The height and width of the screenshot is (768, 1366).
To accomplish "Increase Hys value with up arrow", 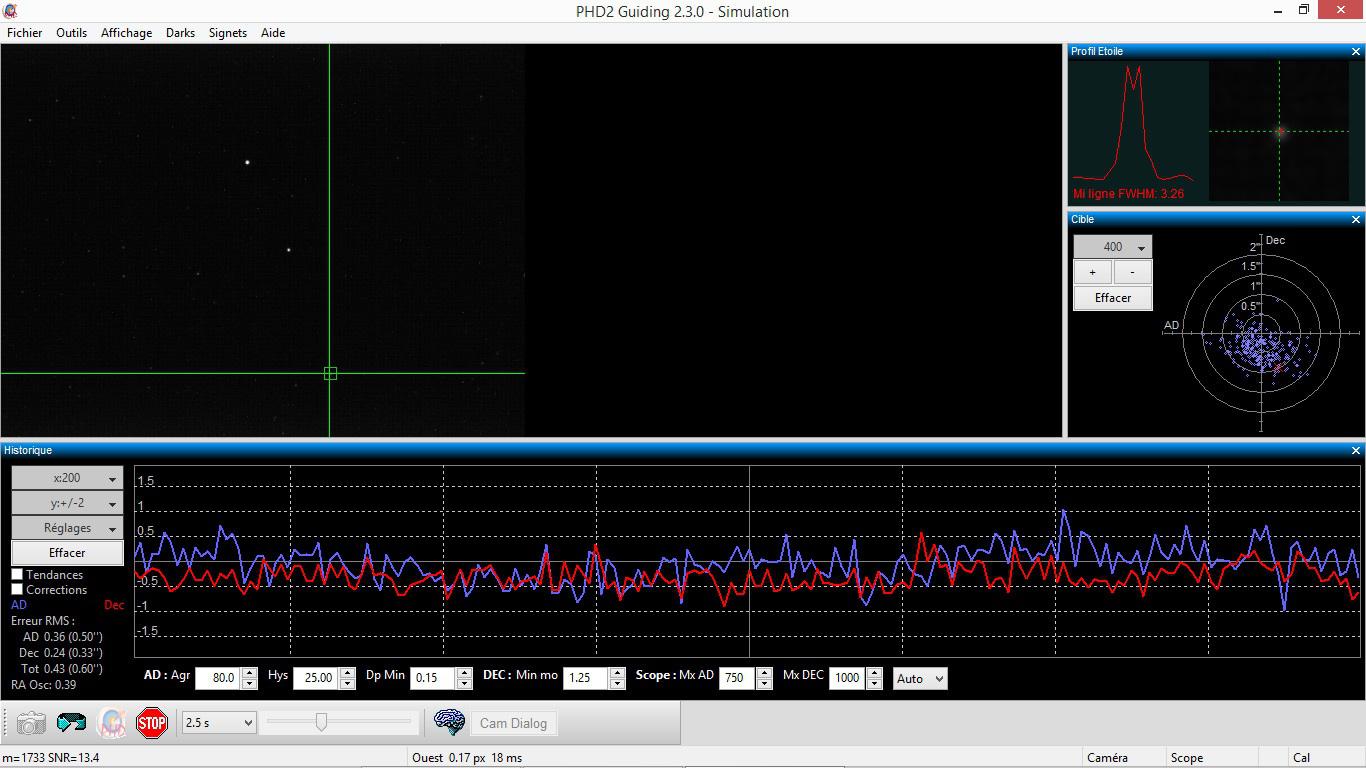I will tap(347, 673).
